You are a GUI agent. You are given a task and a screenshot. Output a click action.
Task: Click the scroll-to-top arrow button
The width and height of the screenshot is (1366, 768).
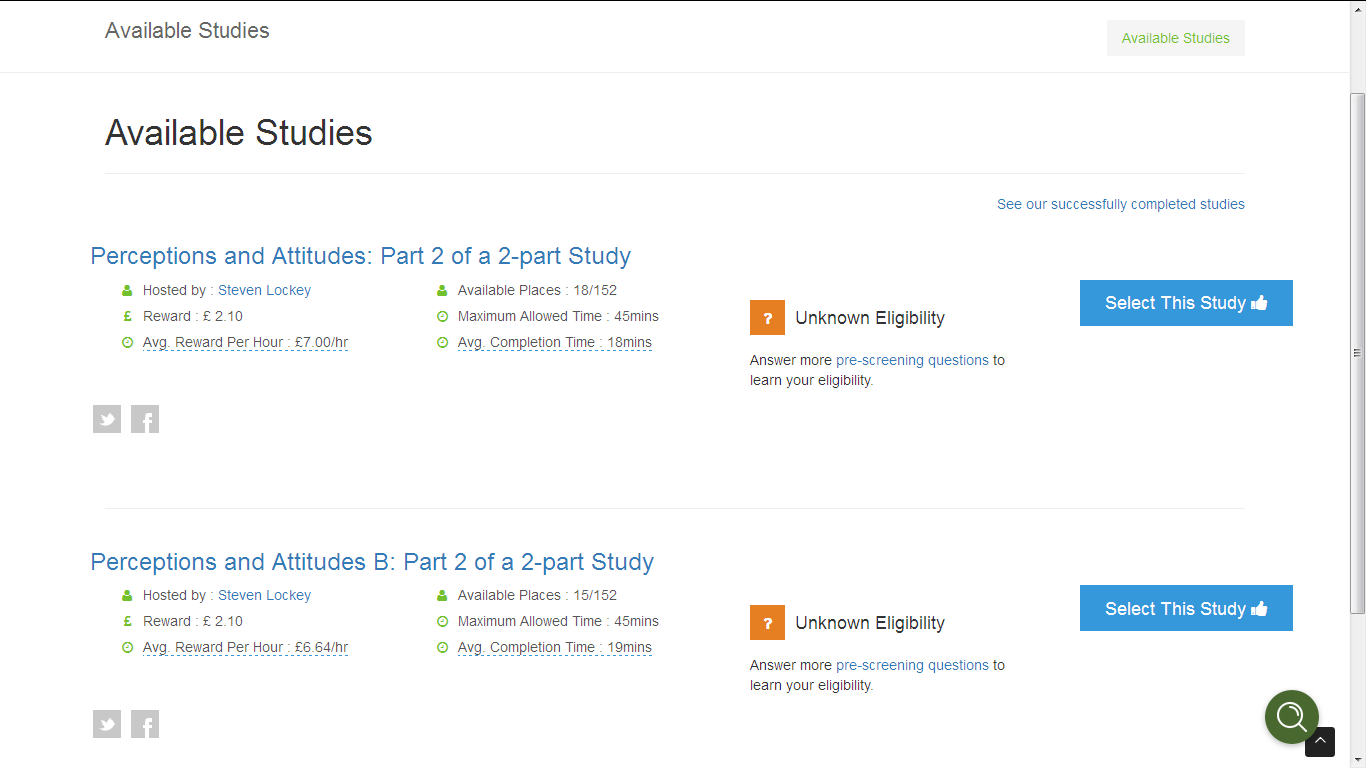point(1320,742)
